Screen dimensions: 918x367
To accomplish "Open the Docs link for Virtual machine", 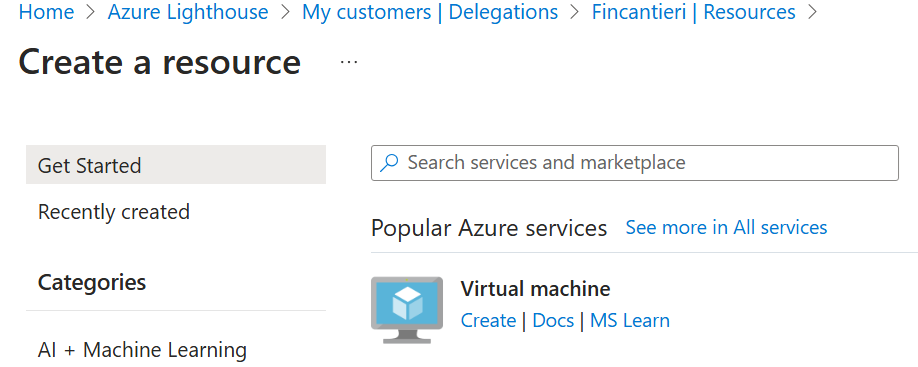I will [x=553, y=321].
